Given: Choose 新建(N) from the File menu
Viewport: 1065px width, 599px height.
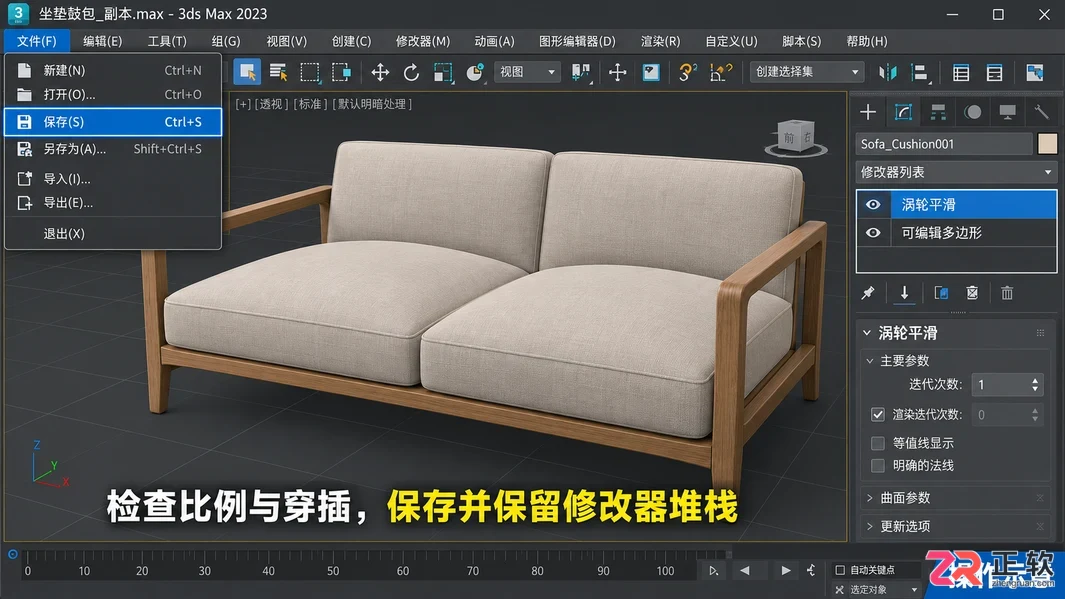Looking at the screenshot, I should [113, 71].
